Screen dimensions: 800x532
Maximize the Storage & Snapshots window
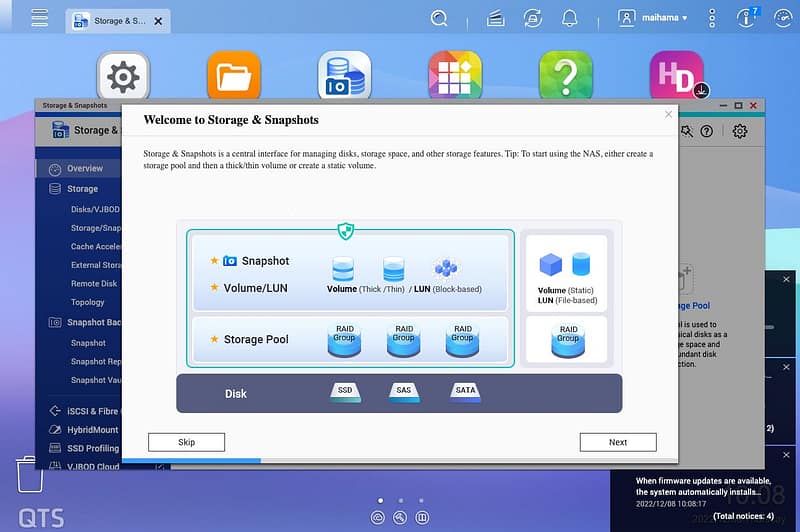pos(738,106)
